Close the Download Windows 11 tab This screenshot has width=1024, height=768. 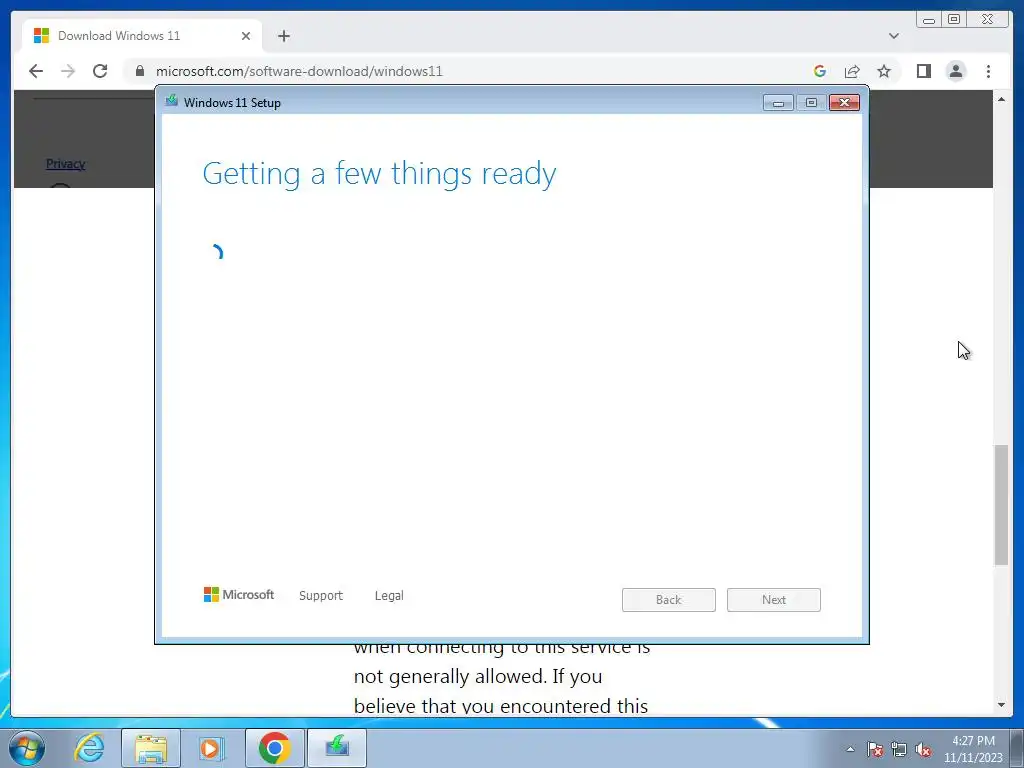pyautogui.click(x=246, y=36)
